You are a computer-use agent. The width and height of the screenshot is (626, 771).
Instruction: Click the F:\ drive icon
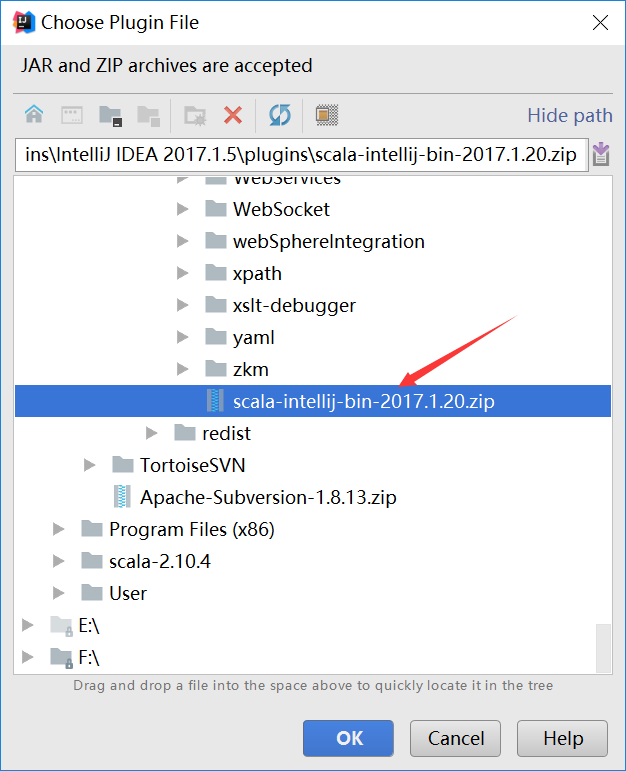[61, 657]
